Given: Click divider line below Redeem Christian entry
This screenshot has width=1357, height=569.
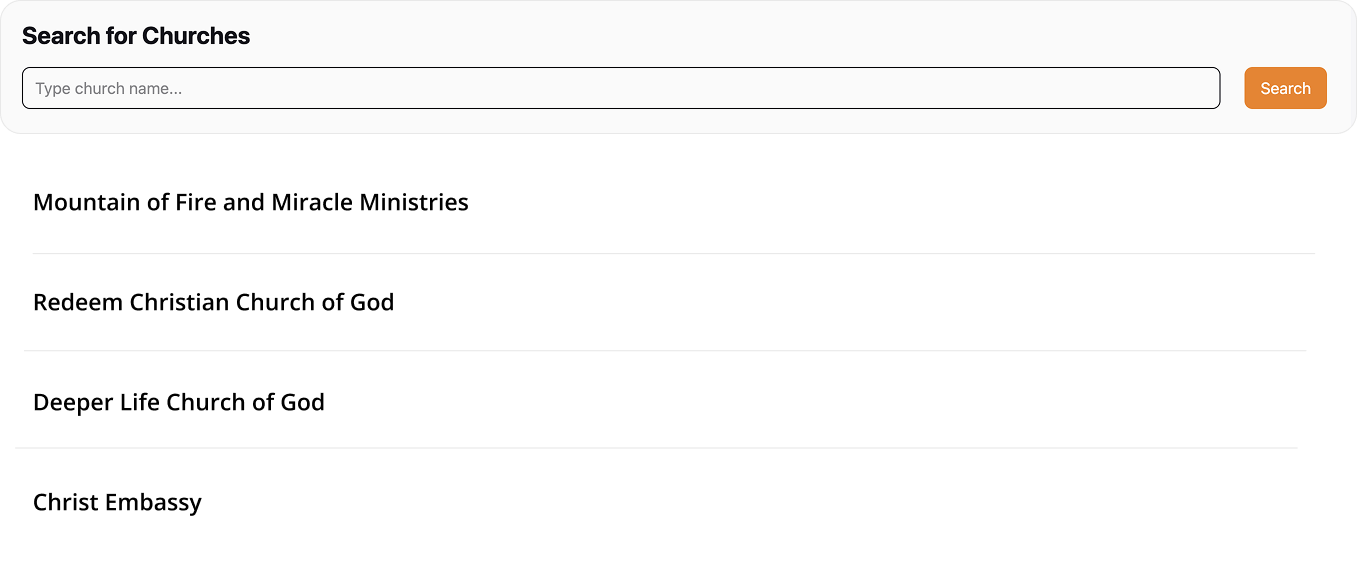Looking at the screenshot, I should point(665,351).
